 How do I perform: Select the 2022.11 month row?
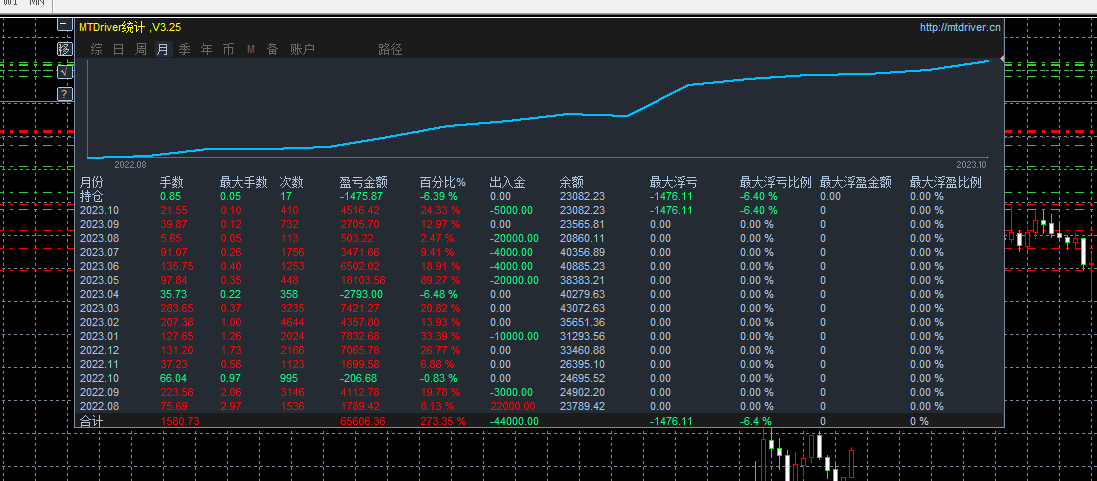(539, 364)
